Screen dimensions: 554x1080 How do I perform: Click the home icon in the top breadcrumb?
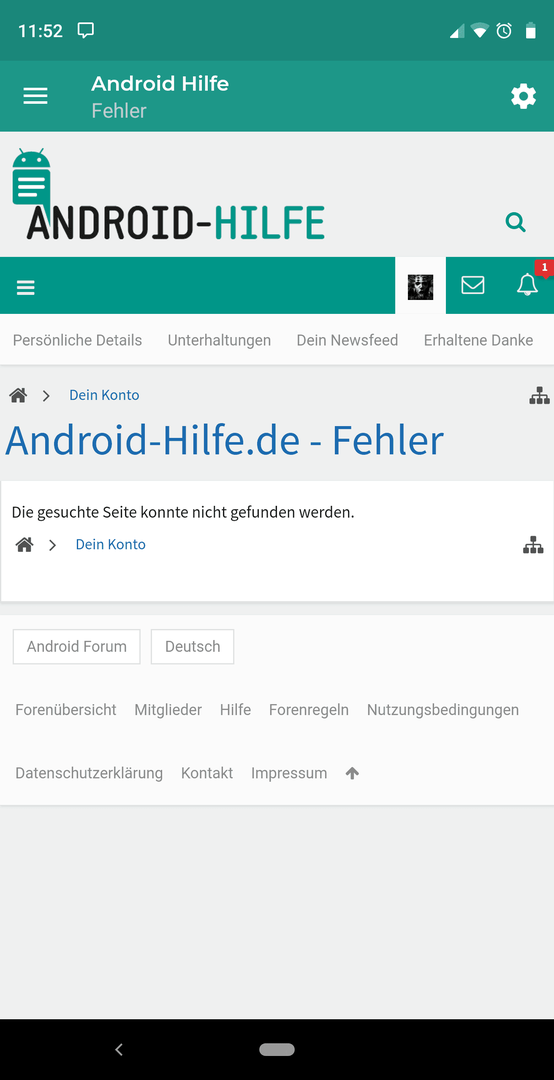pos(18,395)
